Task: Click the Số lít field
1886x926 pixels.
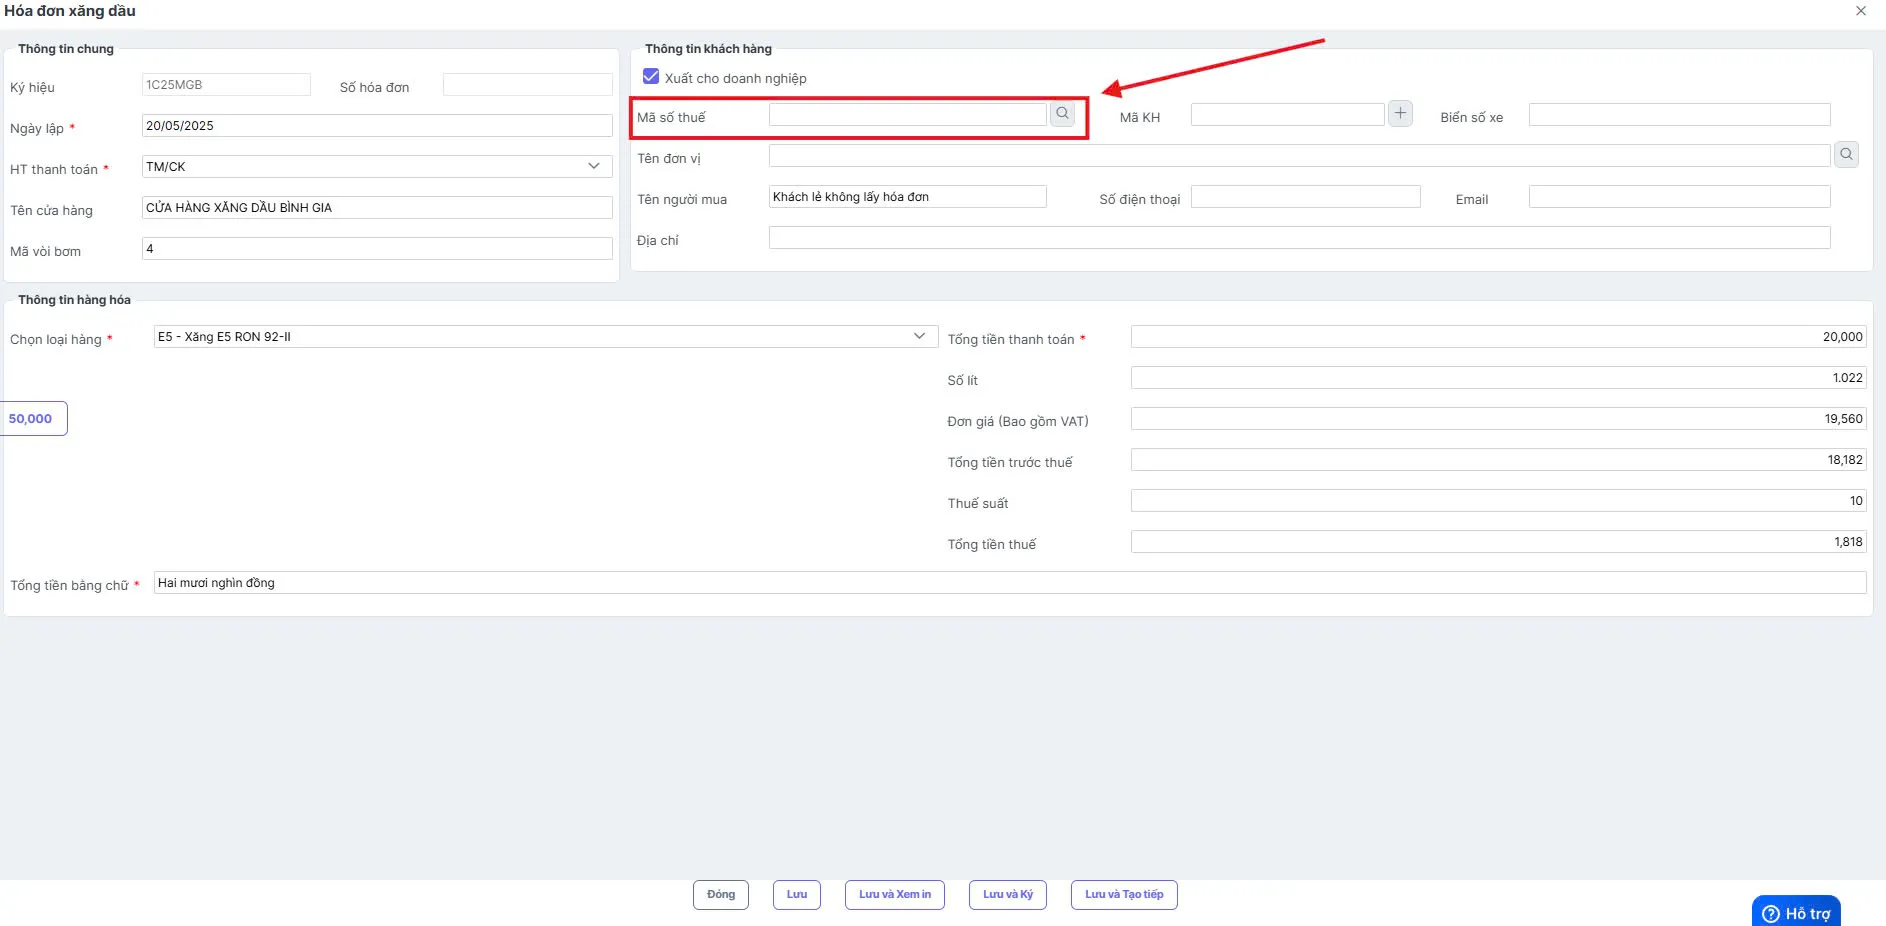Action: [x=1498, y=377]
